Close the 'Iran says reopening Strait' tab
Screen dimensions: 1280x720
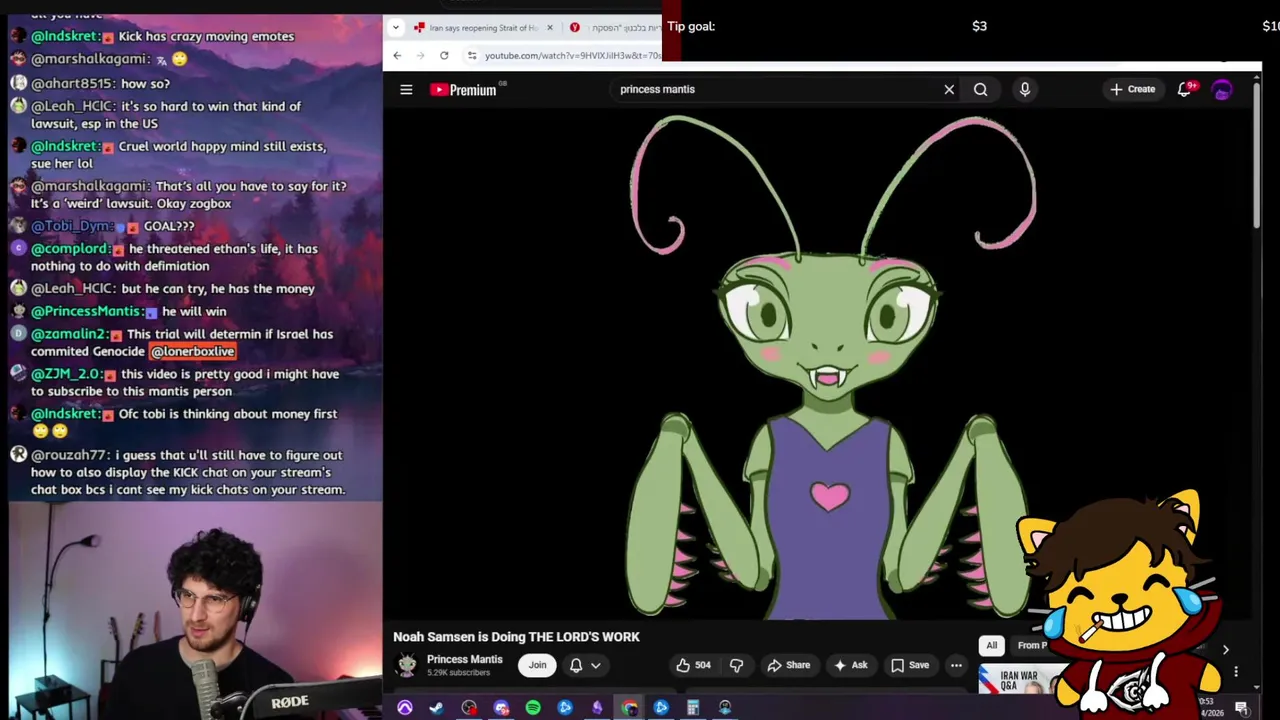click(x=549, y=27)
